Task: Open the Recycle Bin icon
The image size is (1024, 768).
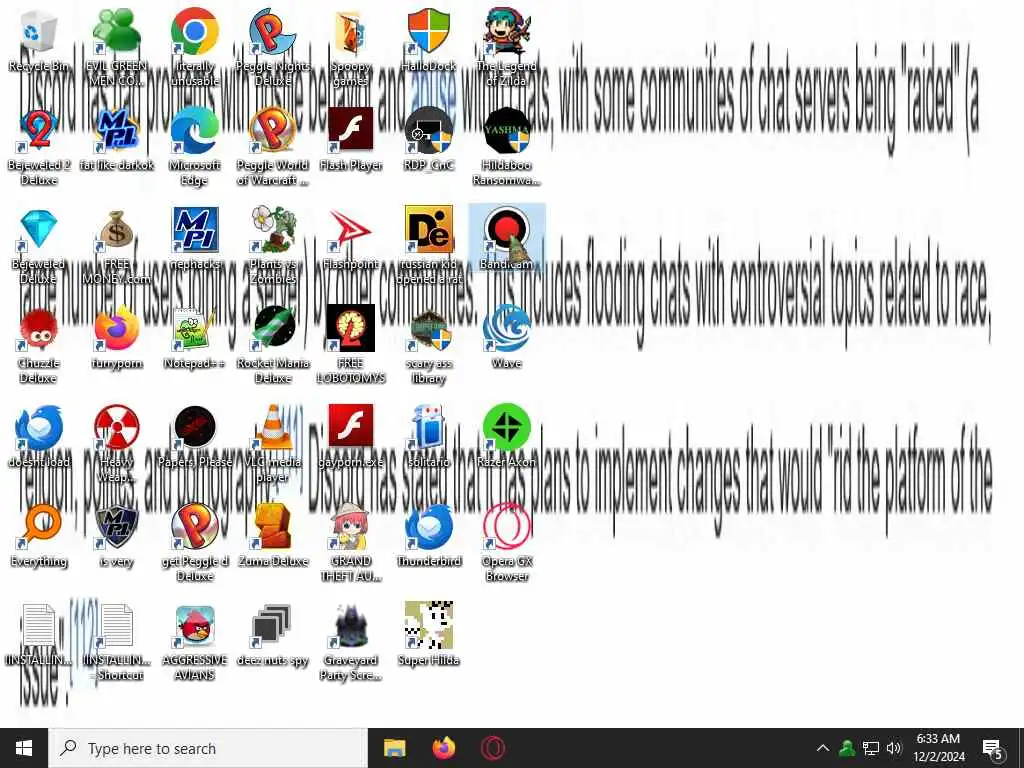Action: (x=39, y=33)
